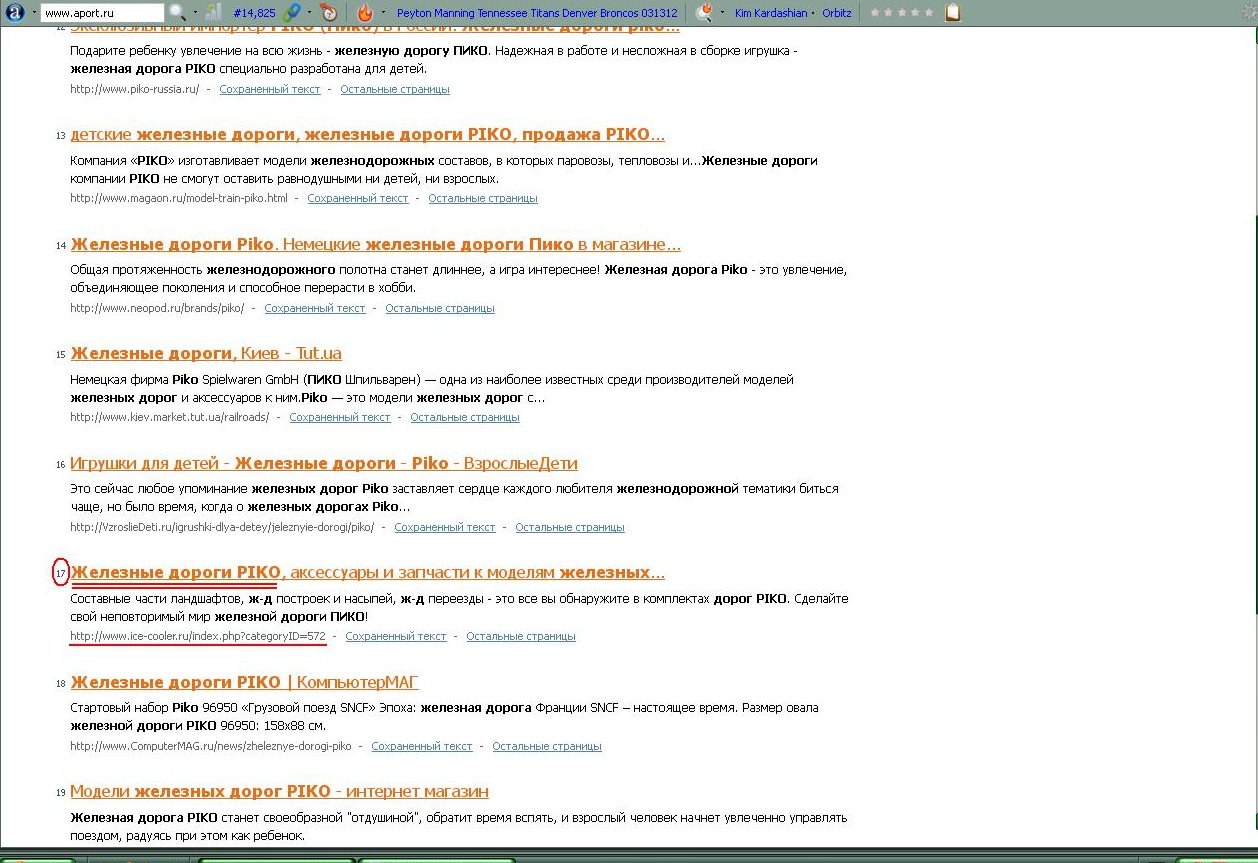Click the Wayback stopwatch icon
1258x863 pixels.
tap(329, 13)
